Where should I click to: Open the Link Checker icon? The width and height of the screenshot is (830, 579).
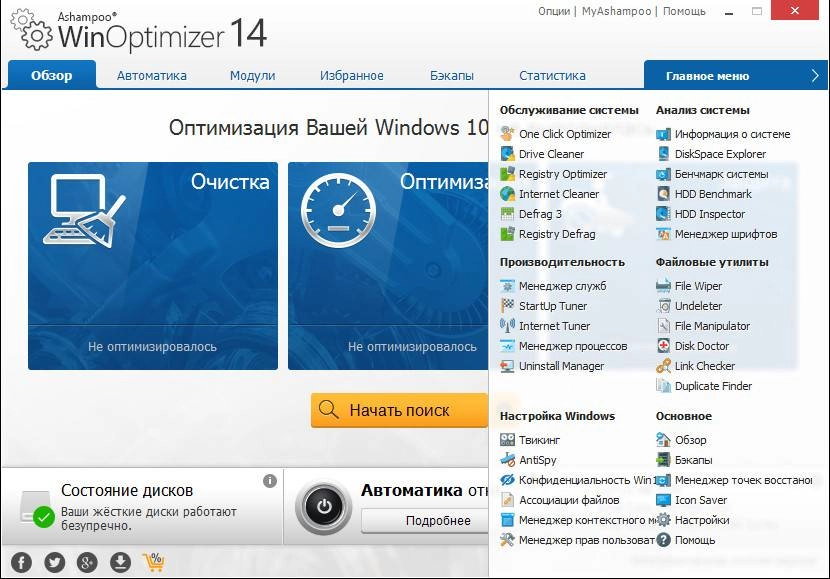pyautogui.click(x=663, y=366)
